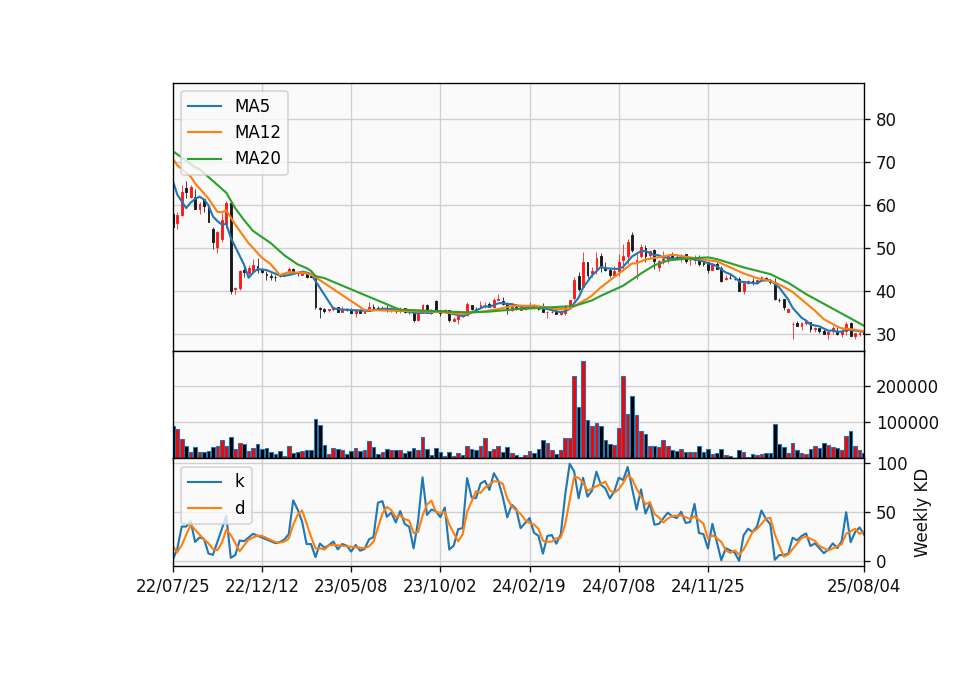The height and width of the screenshot is (690, 960).
Task: Click the price axis value 70
Action: click(886, 163)
